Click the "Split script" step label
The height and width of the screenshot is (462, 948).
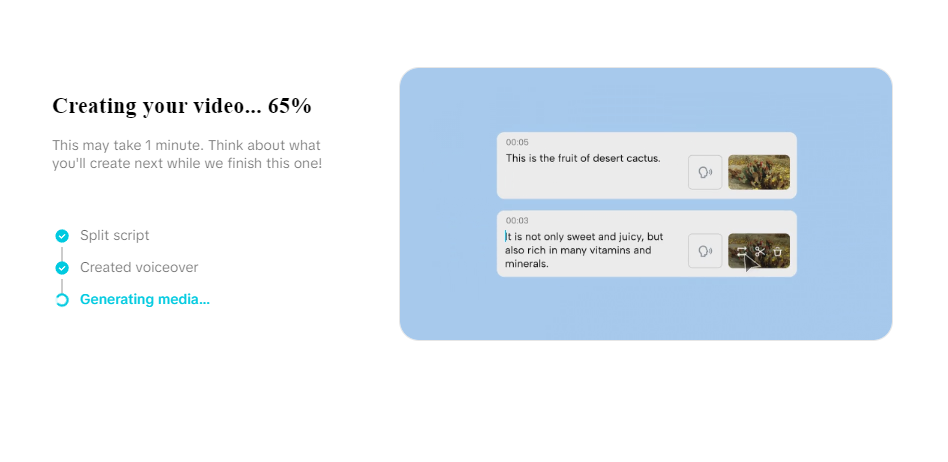[x=115, y=236]
